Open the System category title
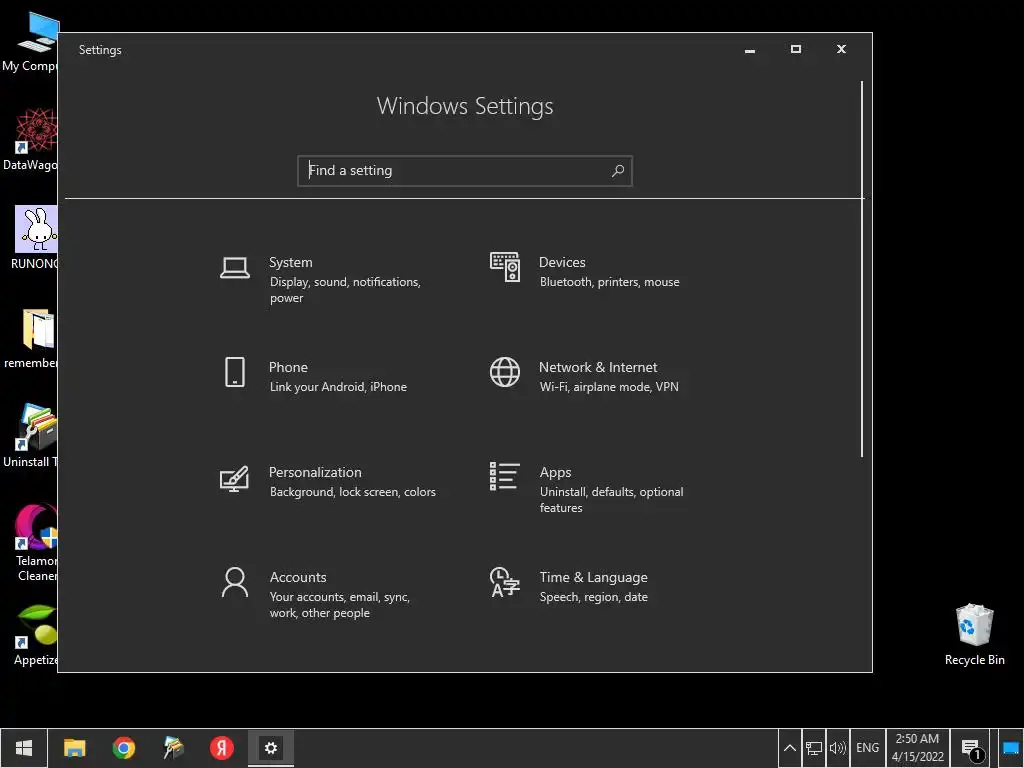Viewport: 1024px width, 768px height. pos(291,263)
